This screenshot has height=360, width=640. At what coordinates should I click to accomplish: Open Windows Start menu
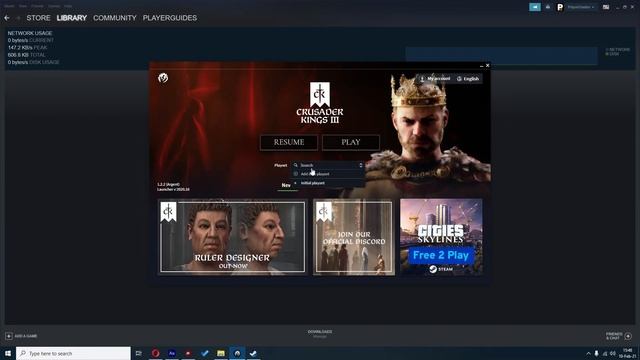click(x=8, y=353)
